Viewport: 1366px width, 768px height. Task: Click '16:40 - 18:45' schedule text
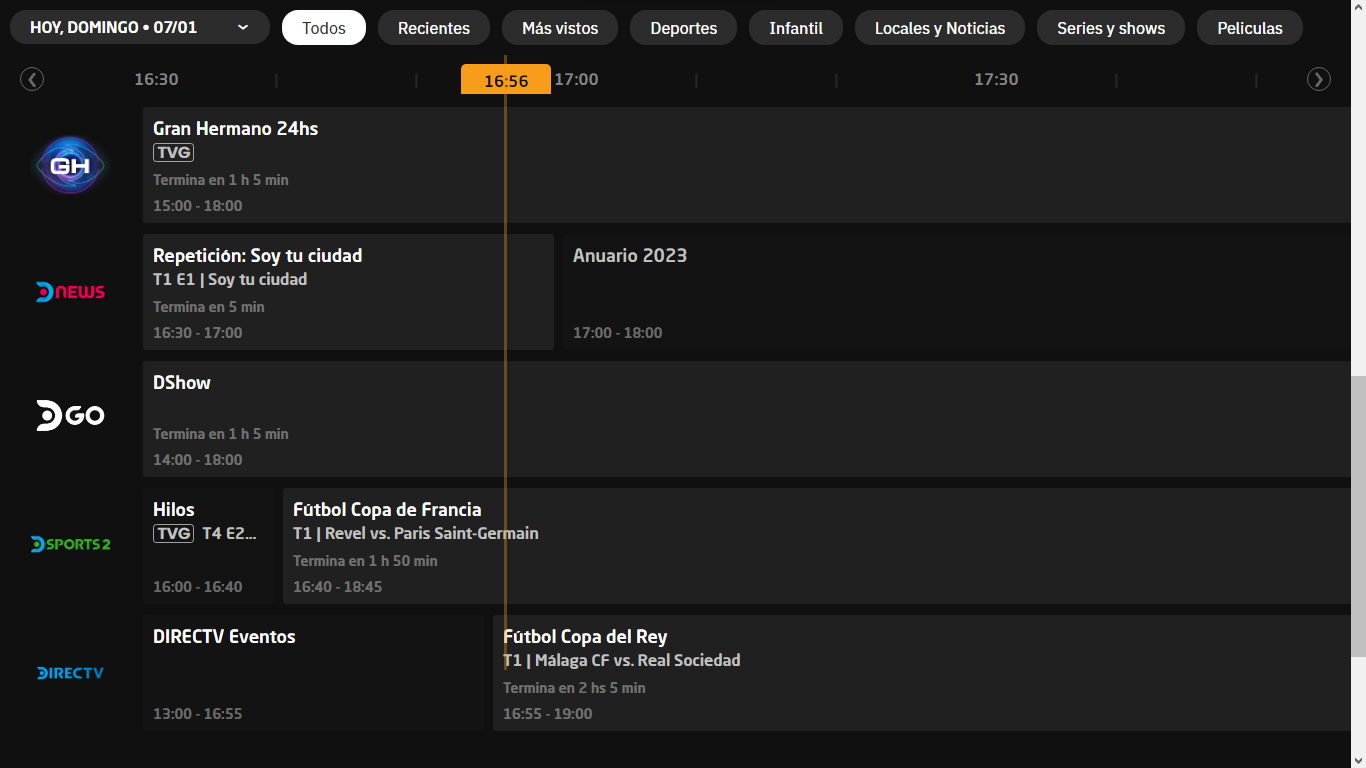click(338, 587)
